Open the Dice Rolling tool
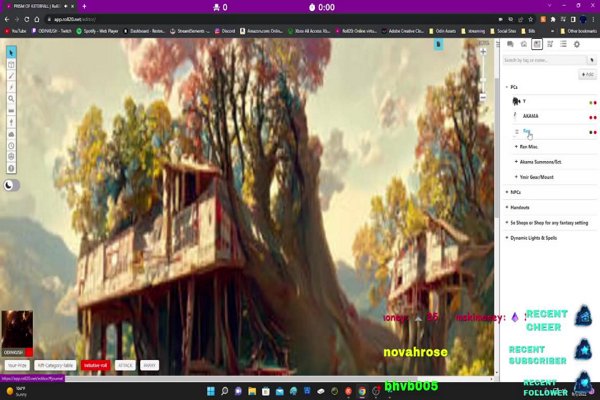Viewport: 600px width, 400px height. click(11, 157)
